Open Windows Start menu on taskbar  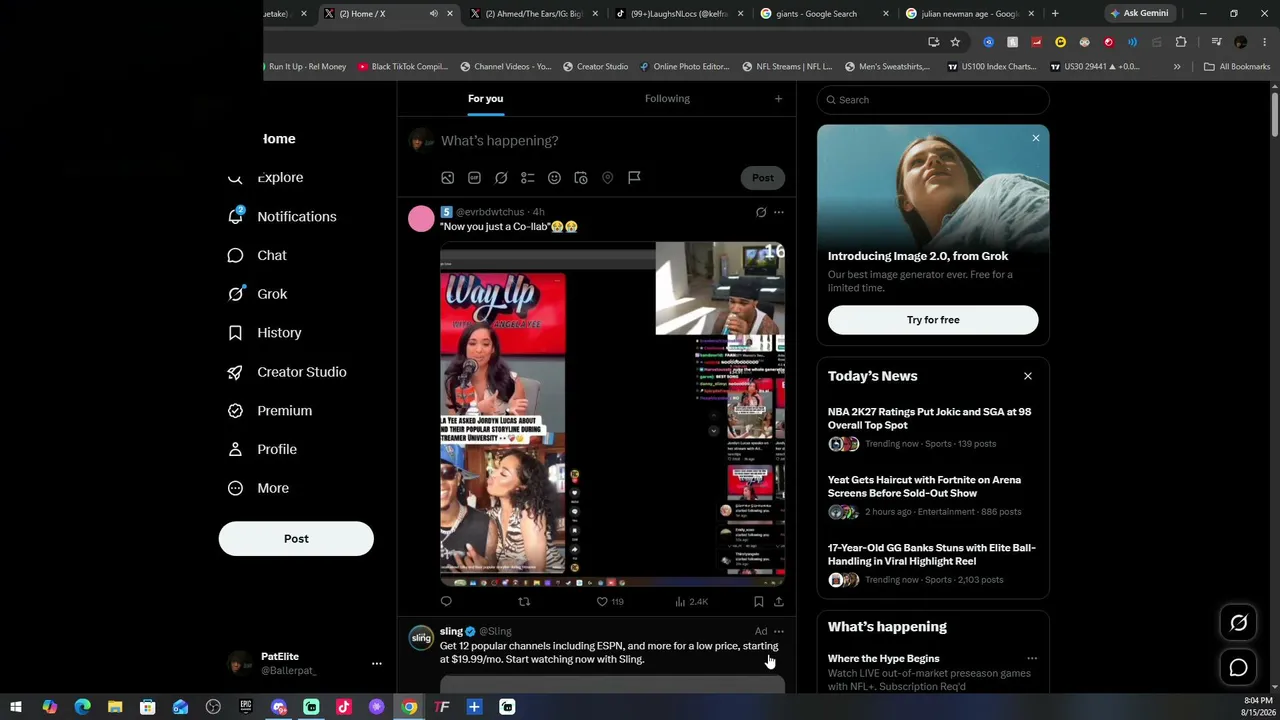(x=16, y=707)
